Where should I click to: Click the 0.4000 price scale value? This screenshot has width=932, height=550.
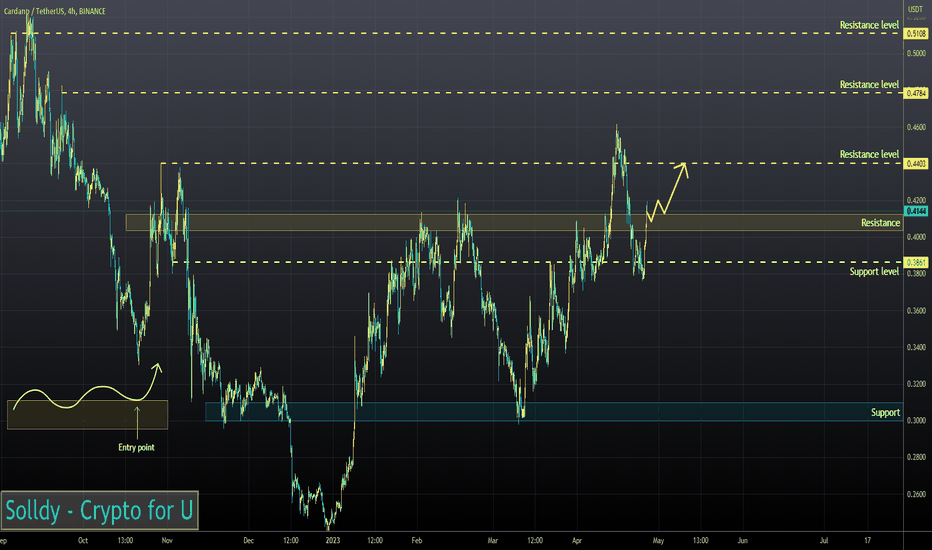tap(916, 237)
